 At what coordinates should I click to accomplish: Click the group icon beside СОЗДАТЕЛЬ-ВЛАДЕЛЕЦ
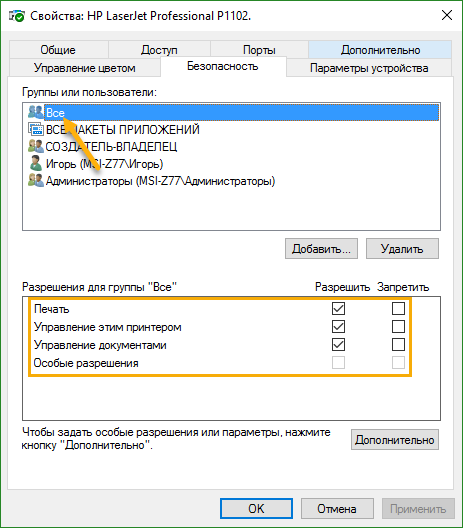35,146
